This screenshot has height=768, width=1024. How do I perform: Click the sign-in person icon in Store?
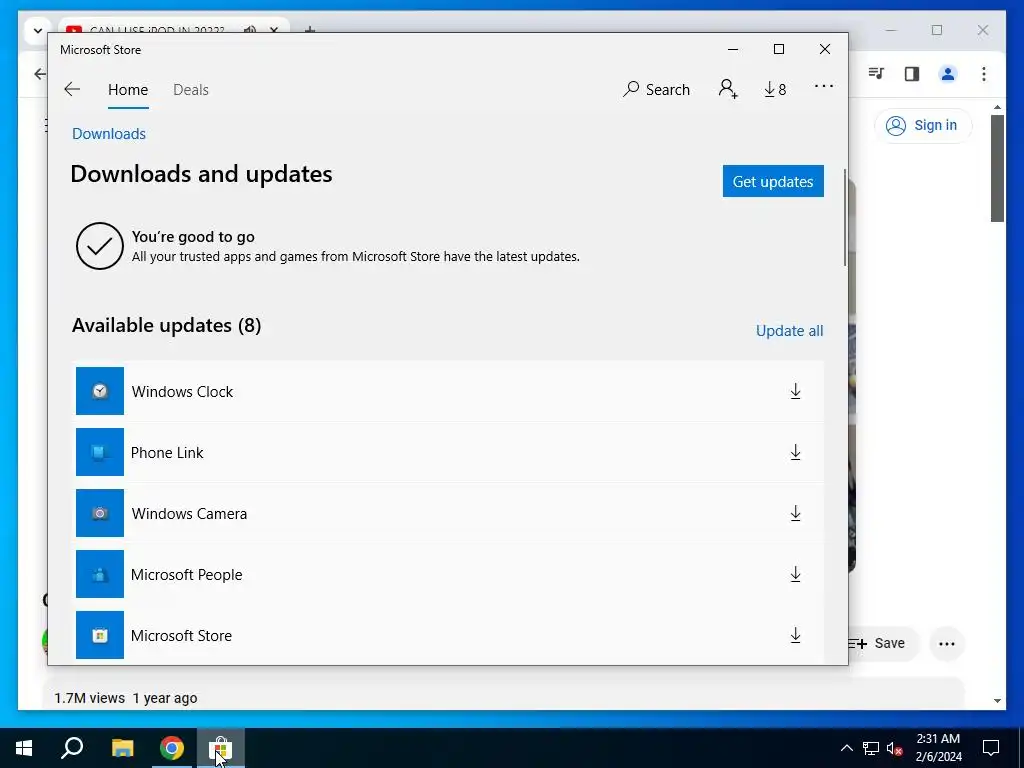click(x=728, y=89)
